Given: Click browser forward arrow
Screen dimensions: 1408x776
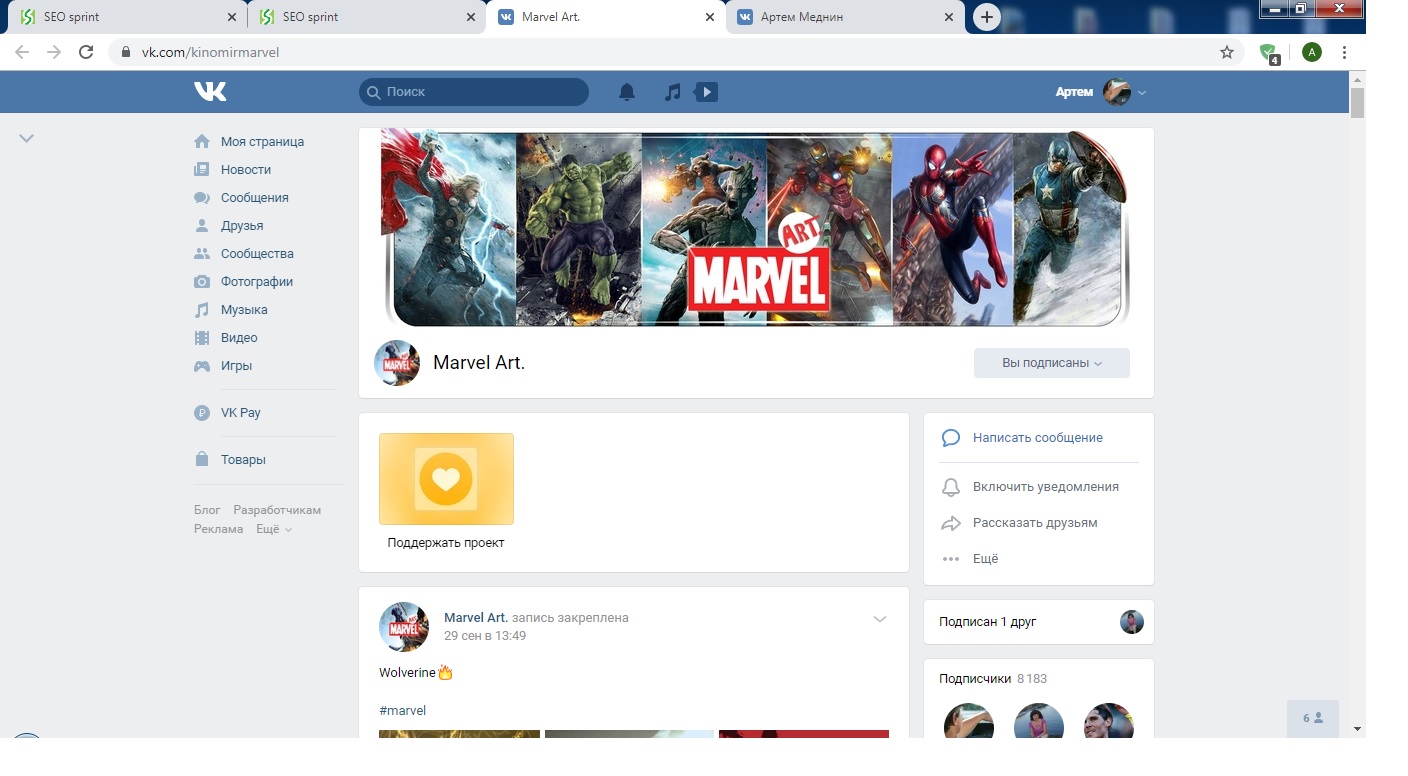Looking at the screenshot, I should coord(54,52).
